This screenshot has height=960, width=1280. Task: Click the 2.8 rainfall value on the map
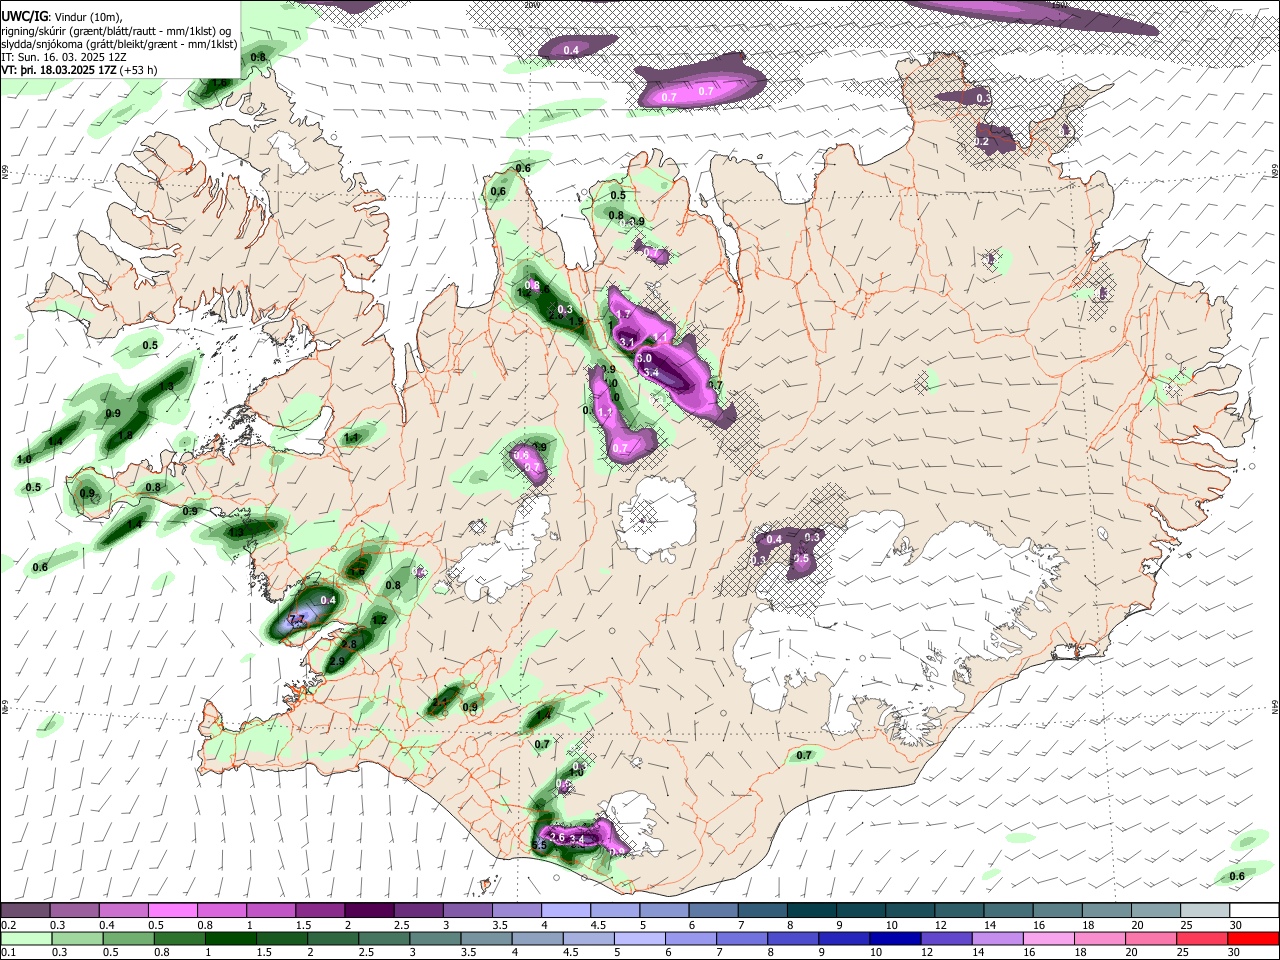click(x=348, y=644)
